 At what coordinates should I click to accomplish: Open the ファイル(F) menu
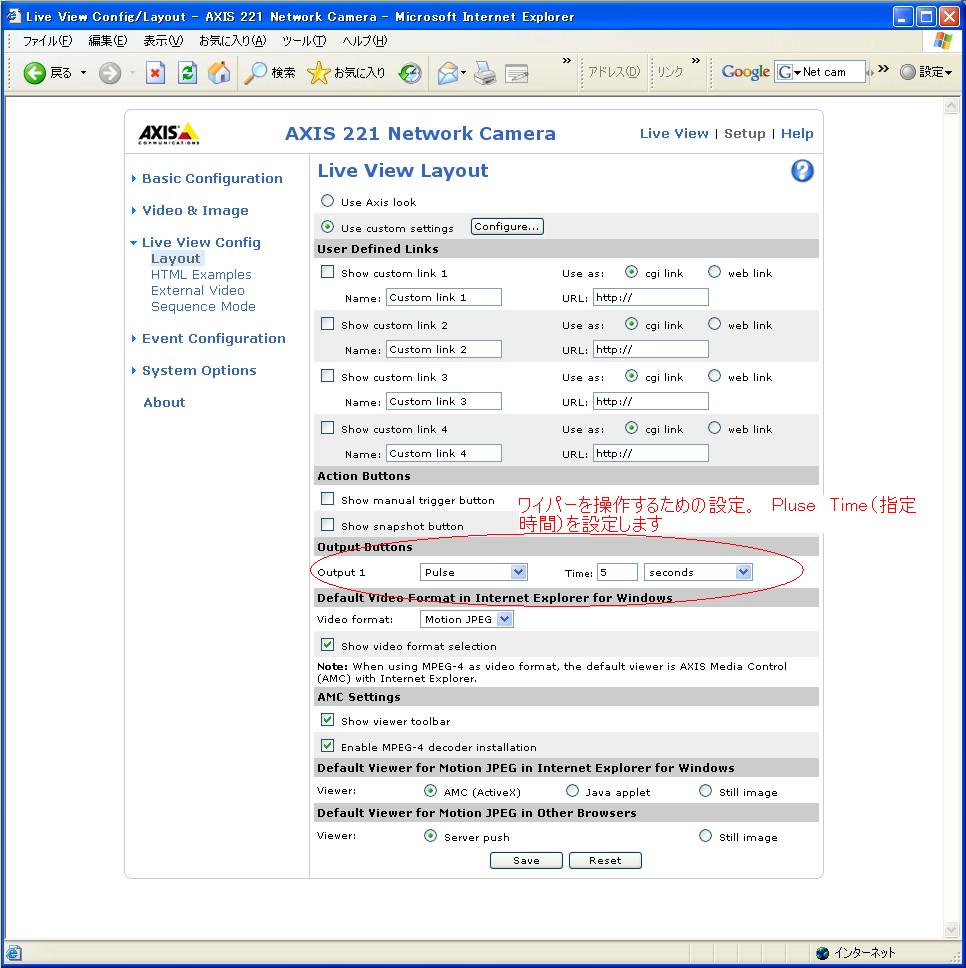pyautogui.click(x=48, y=41)
